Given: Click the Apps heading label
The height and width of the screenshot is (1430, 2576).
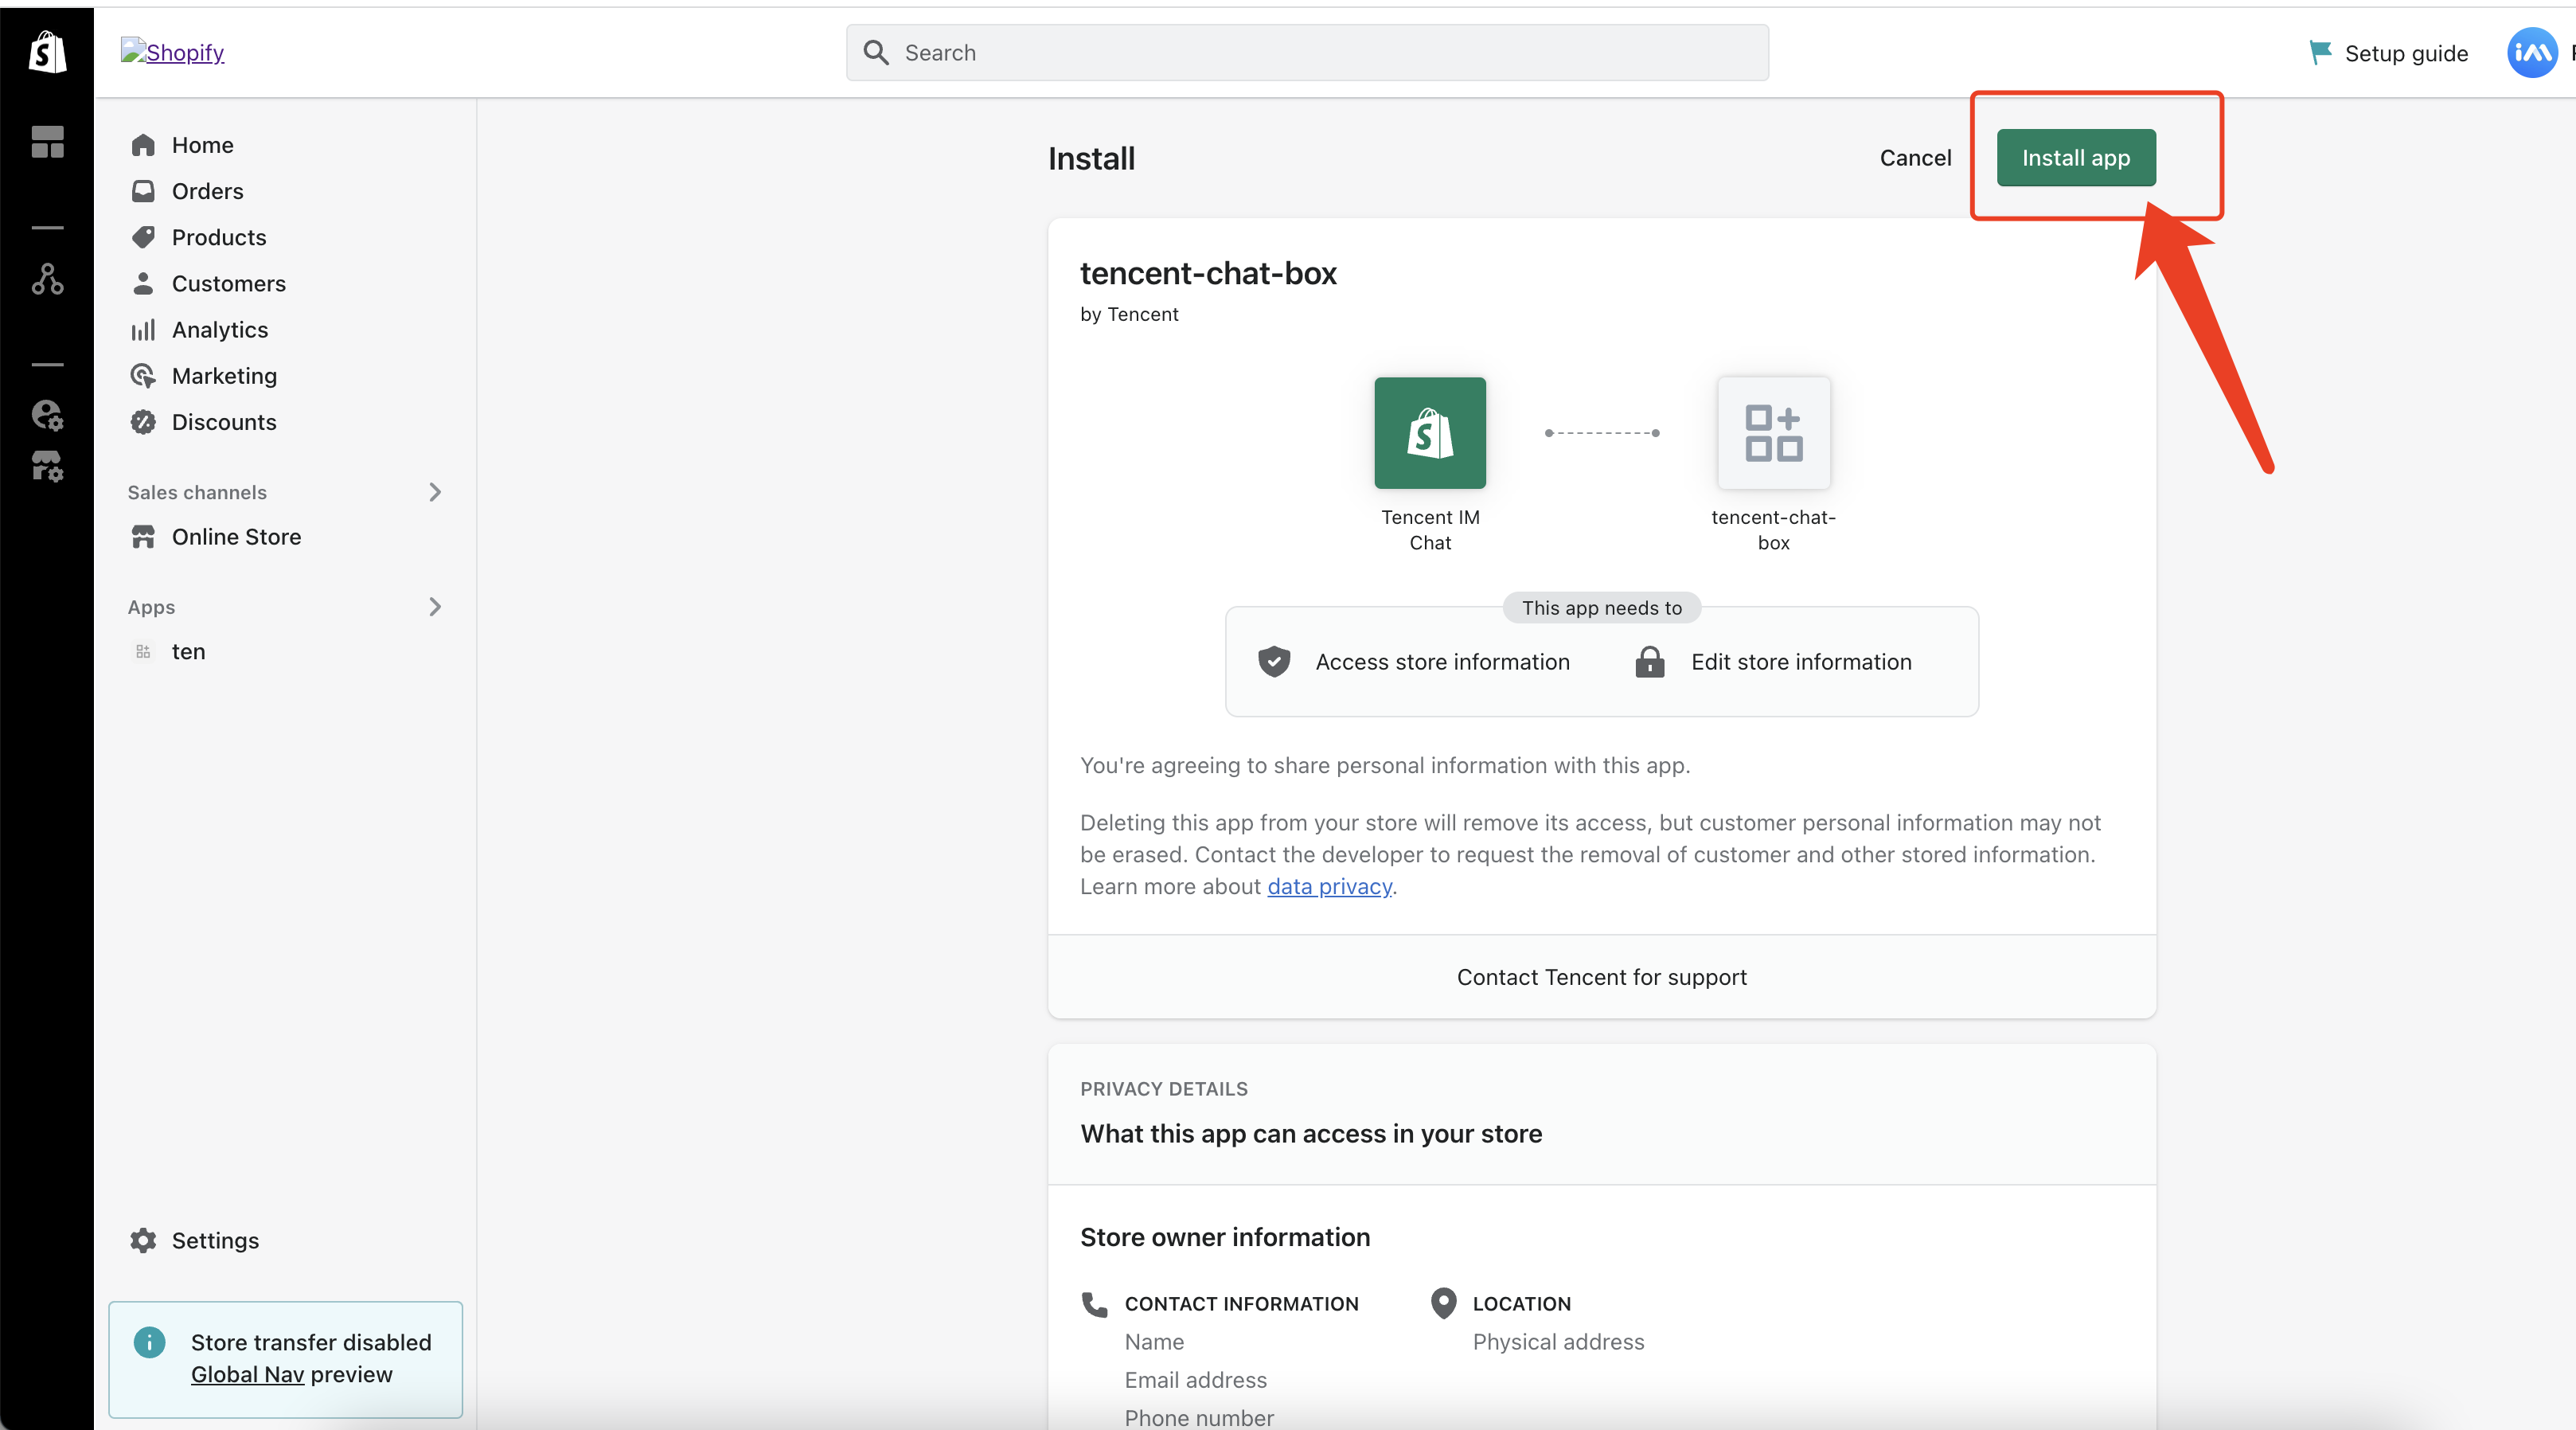Looking at the screenshot, I should click(151, 607).
